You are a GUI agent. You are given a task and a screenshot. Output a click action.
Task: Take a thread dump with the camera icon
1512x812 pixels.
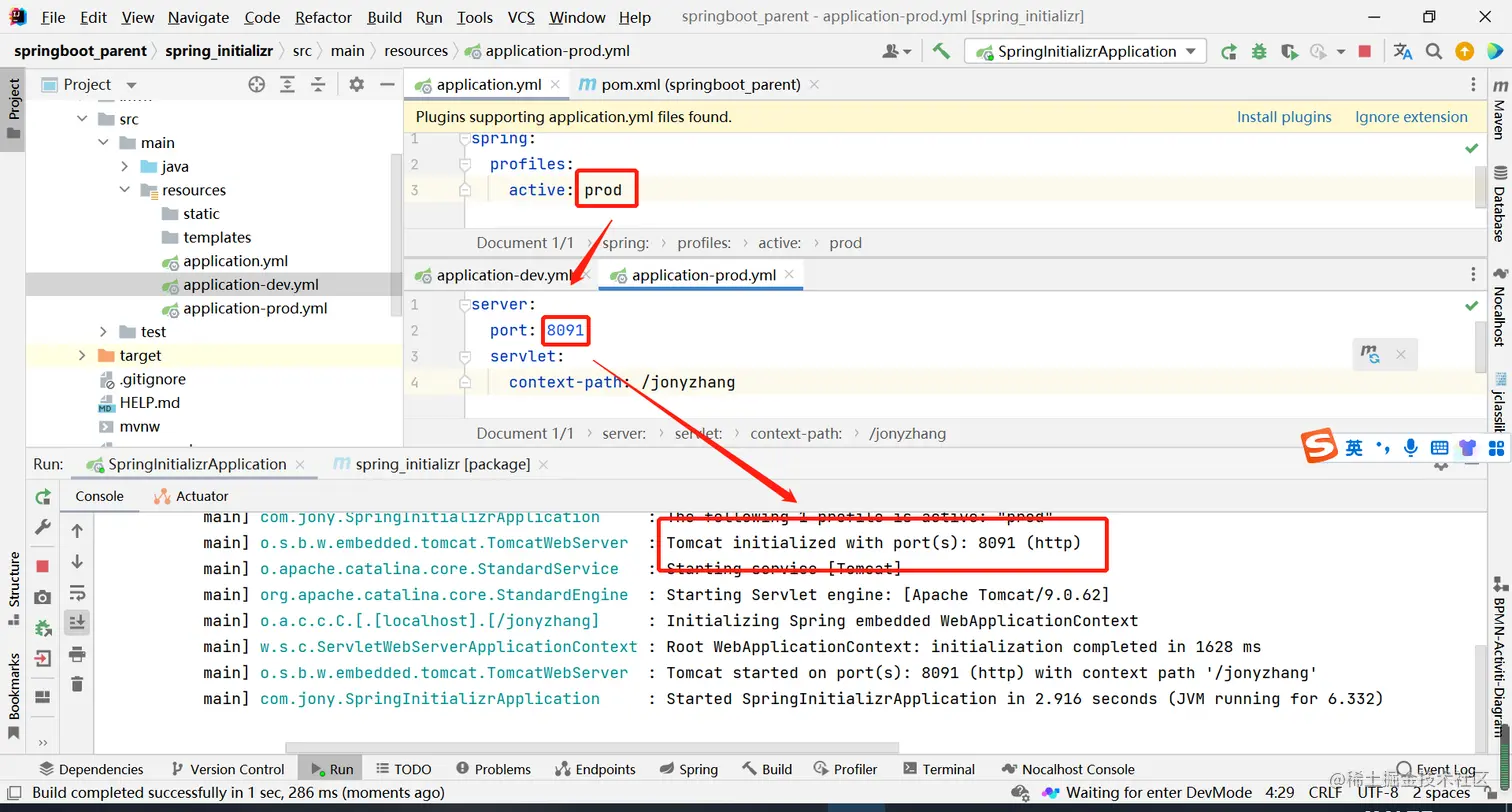point(43,597)
